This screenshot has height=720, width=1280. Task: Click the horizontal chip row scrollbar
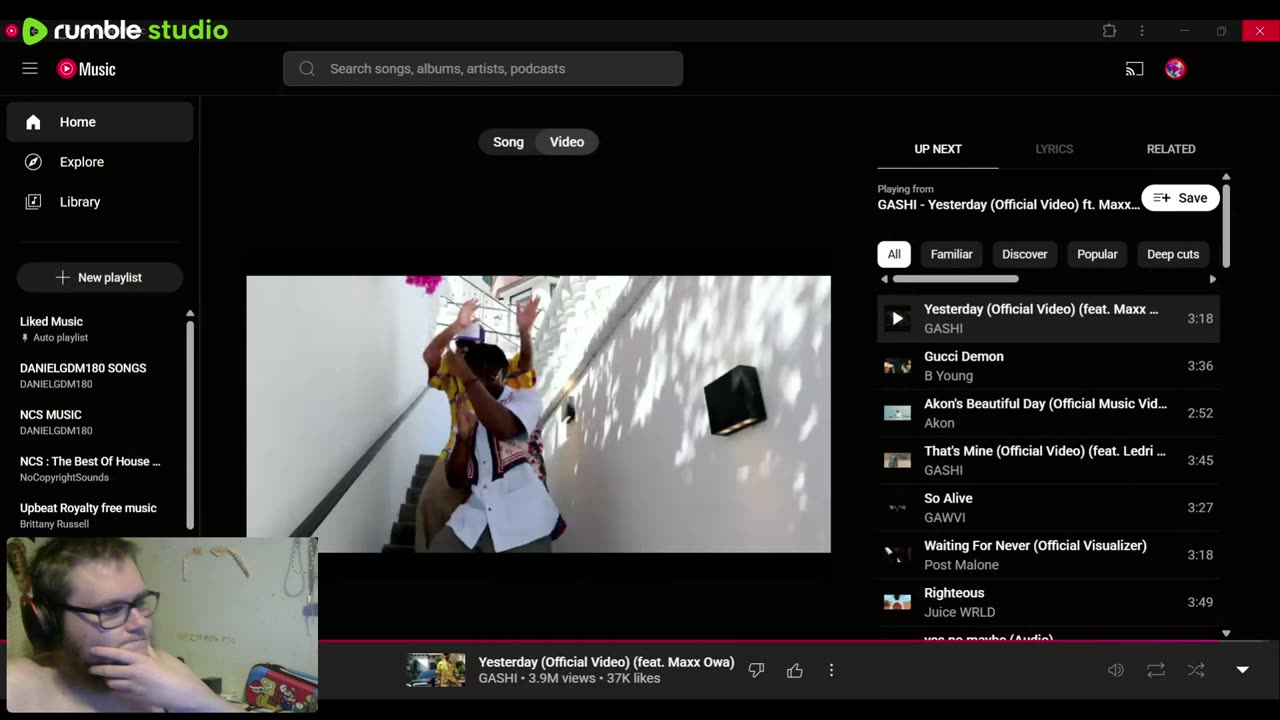pos(955,279)
